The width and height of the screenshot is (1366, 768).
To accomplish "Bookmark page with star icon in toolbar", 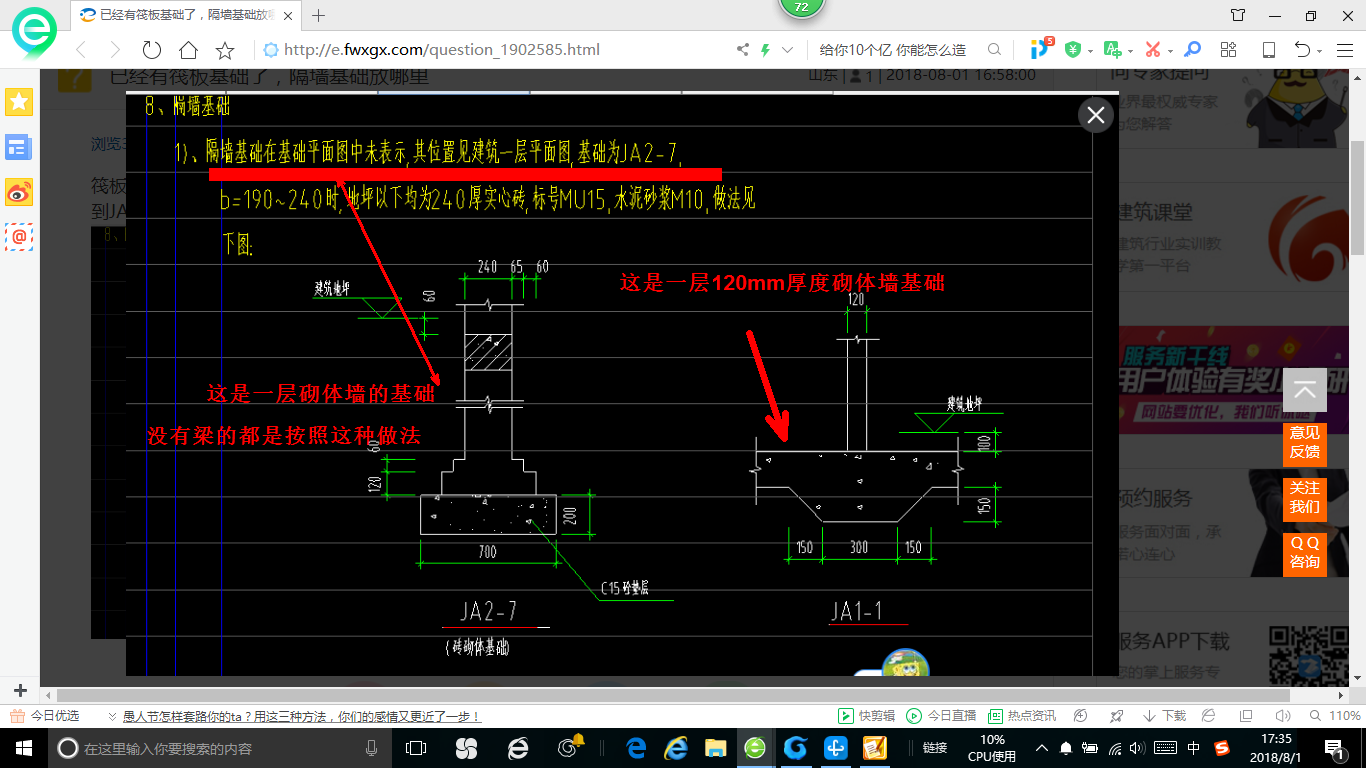I will [225, 50].
